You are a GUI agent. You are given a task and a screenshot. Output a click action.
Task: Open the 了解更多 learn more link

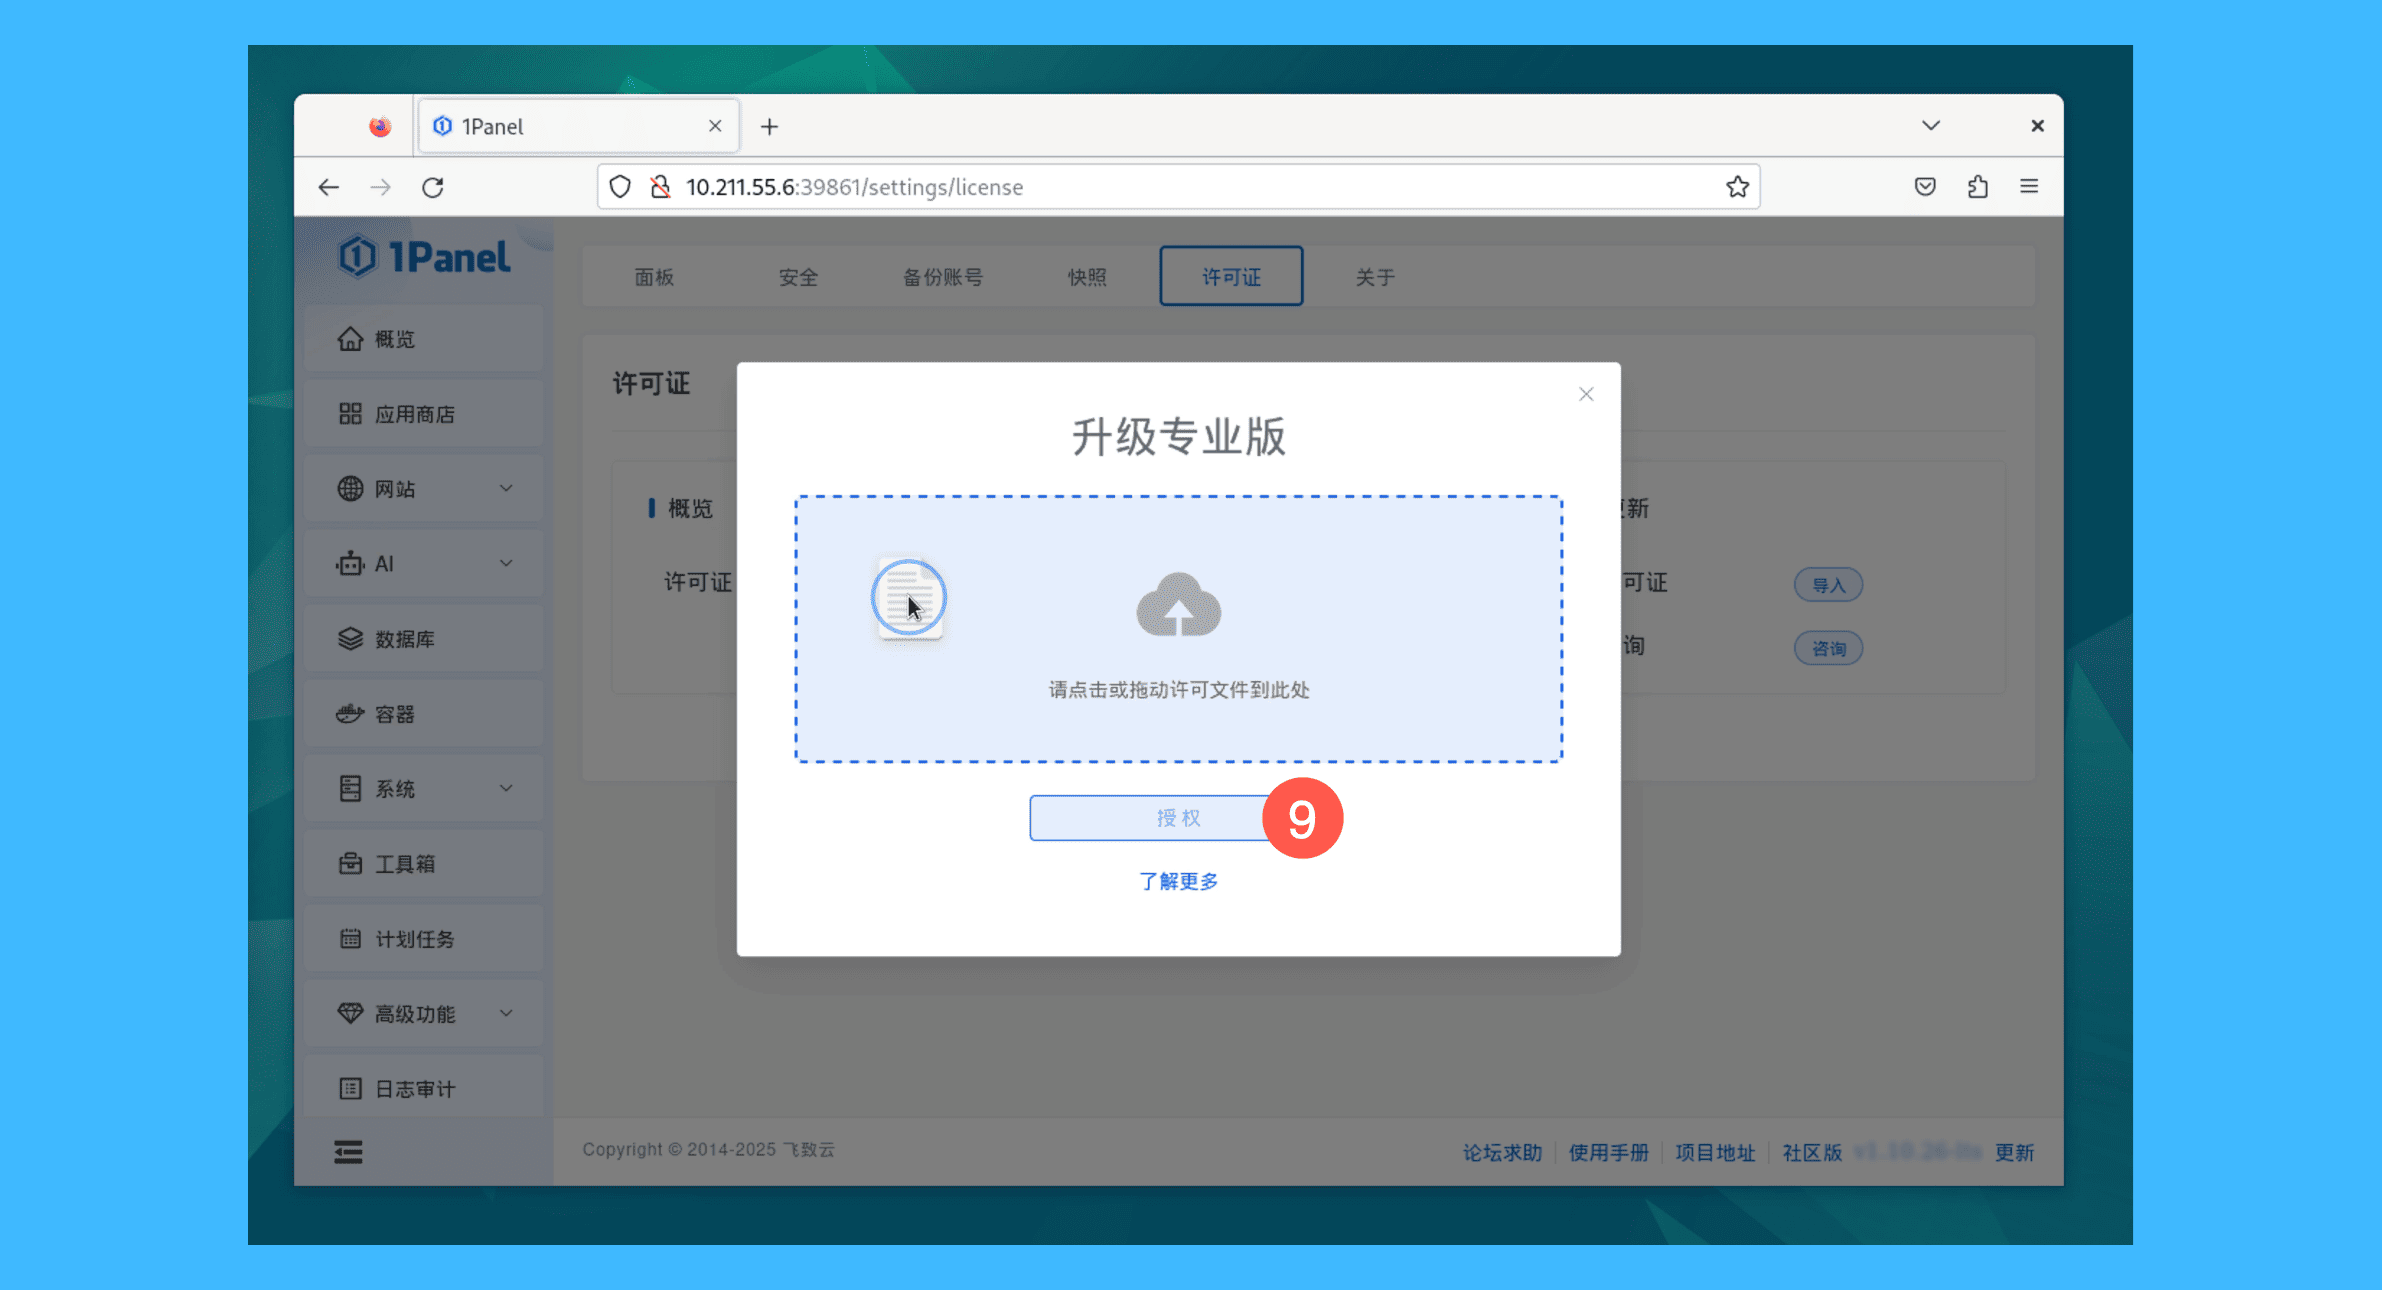(x=1178, y=881)
